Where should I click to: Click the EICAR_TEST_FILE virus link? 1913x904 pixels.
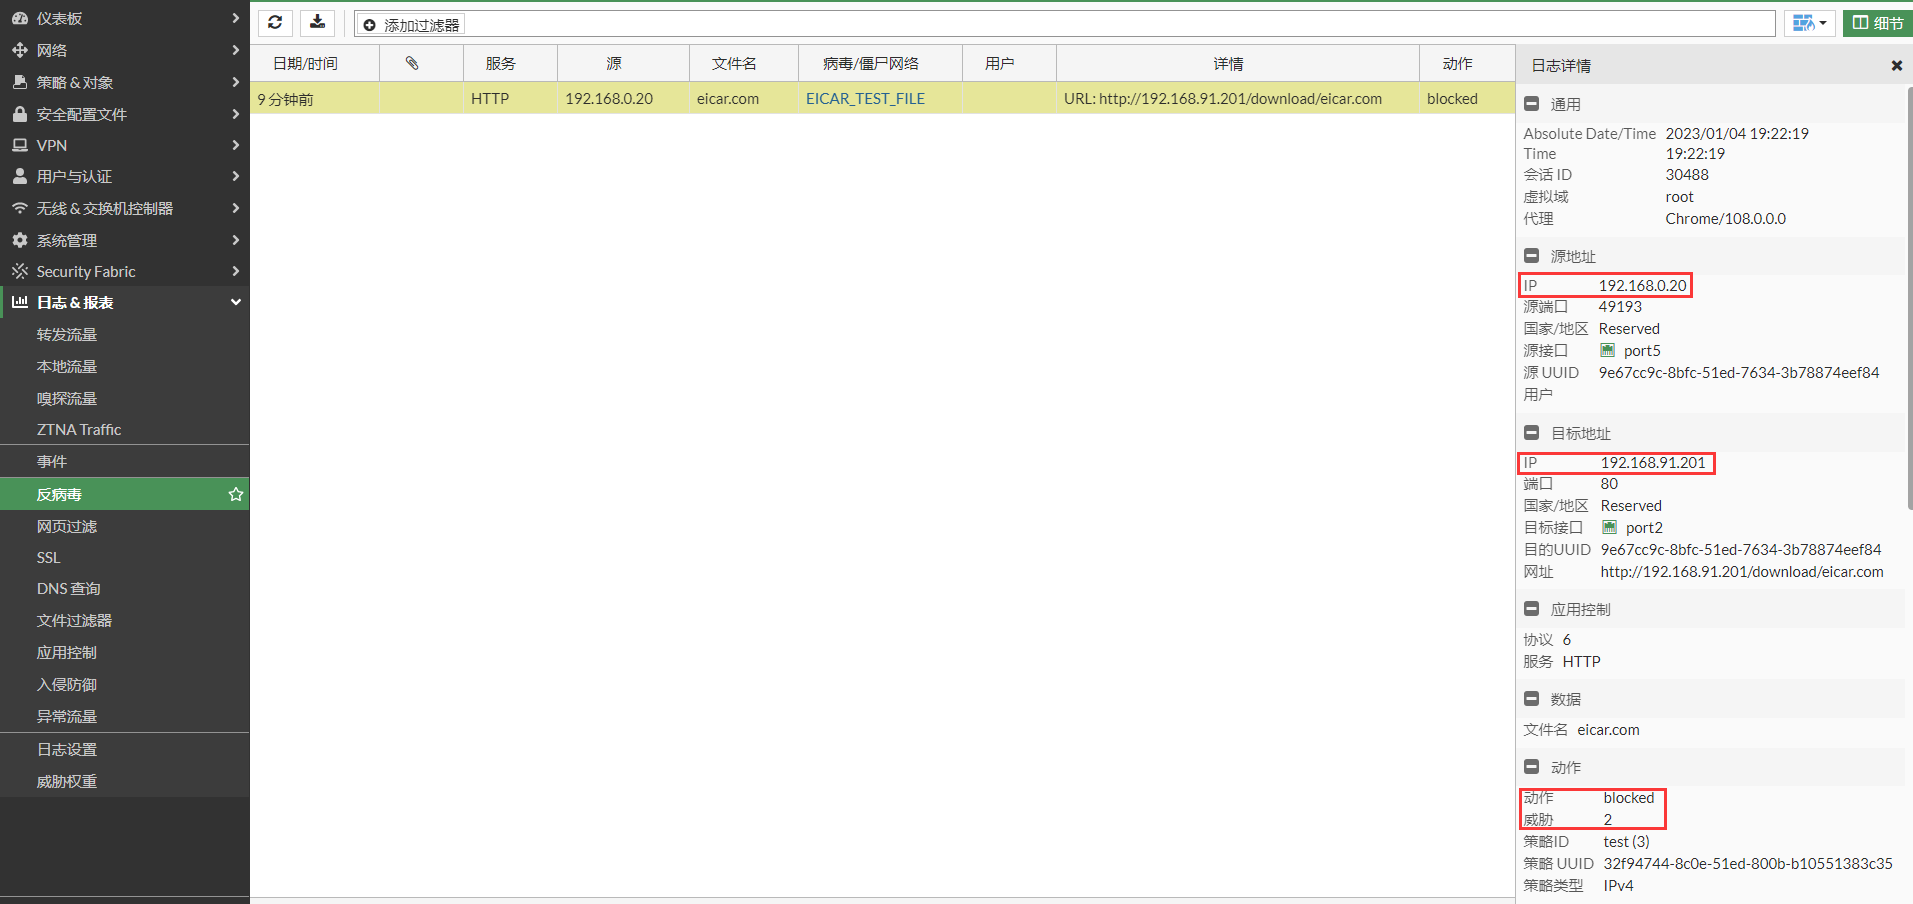click(865, 99)
